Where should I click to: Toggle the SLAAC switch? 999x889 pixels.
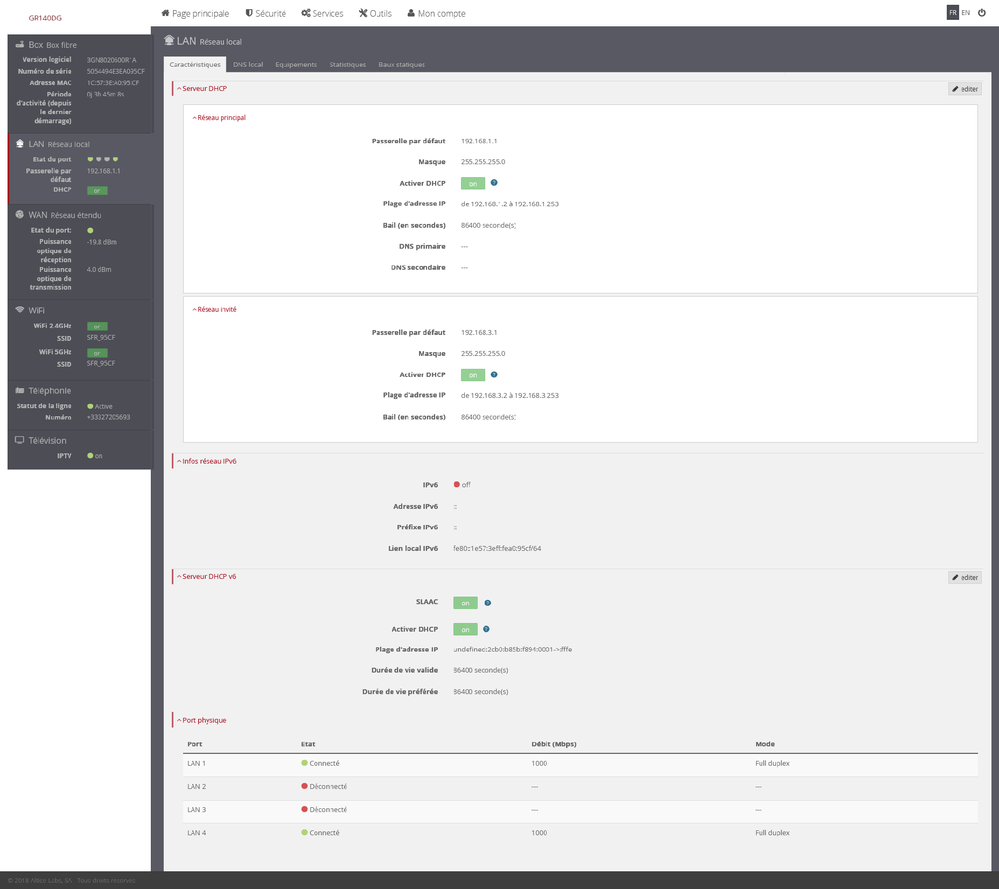point(465,603)
